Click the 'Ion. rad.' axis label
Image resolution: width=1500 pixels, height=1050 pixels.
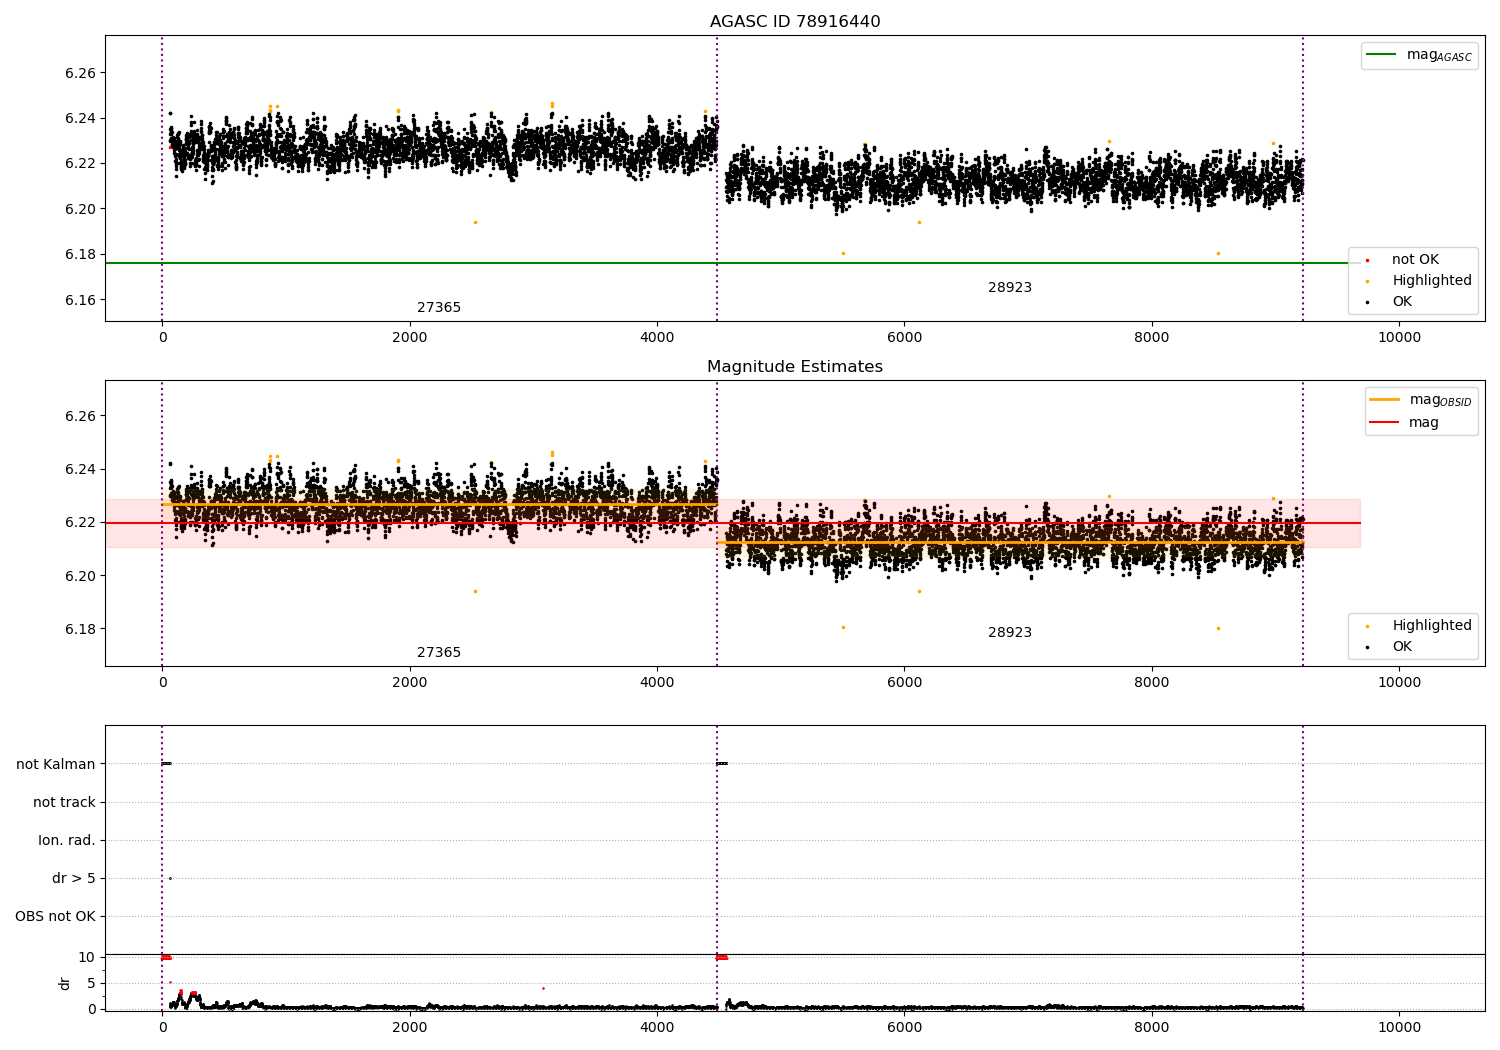point(67,840)
